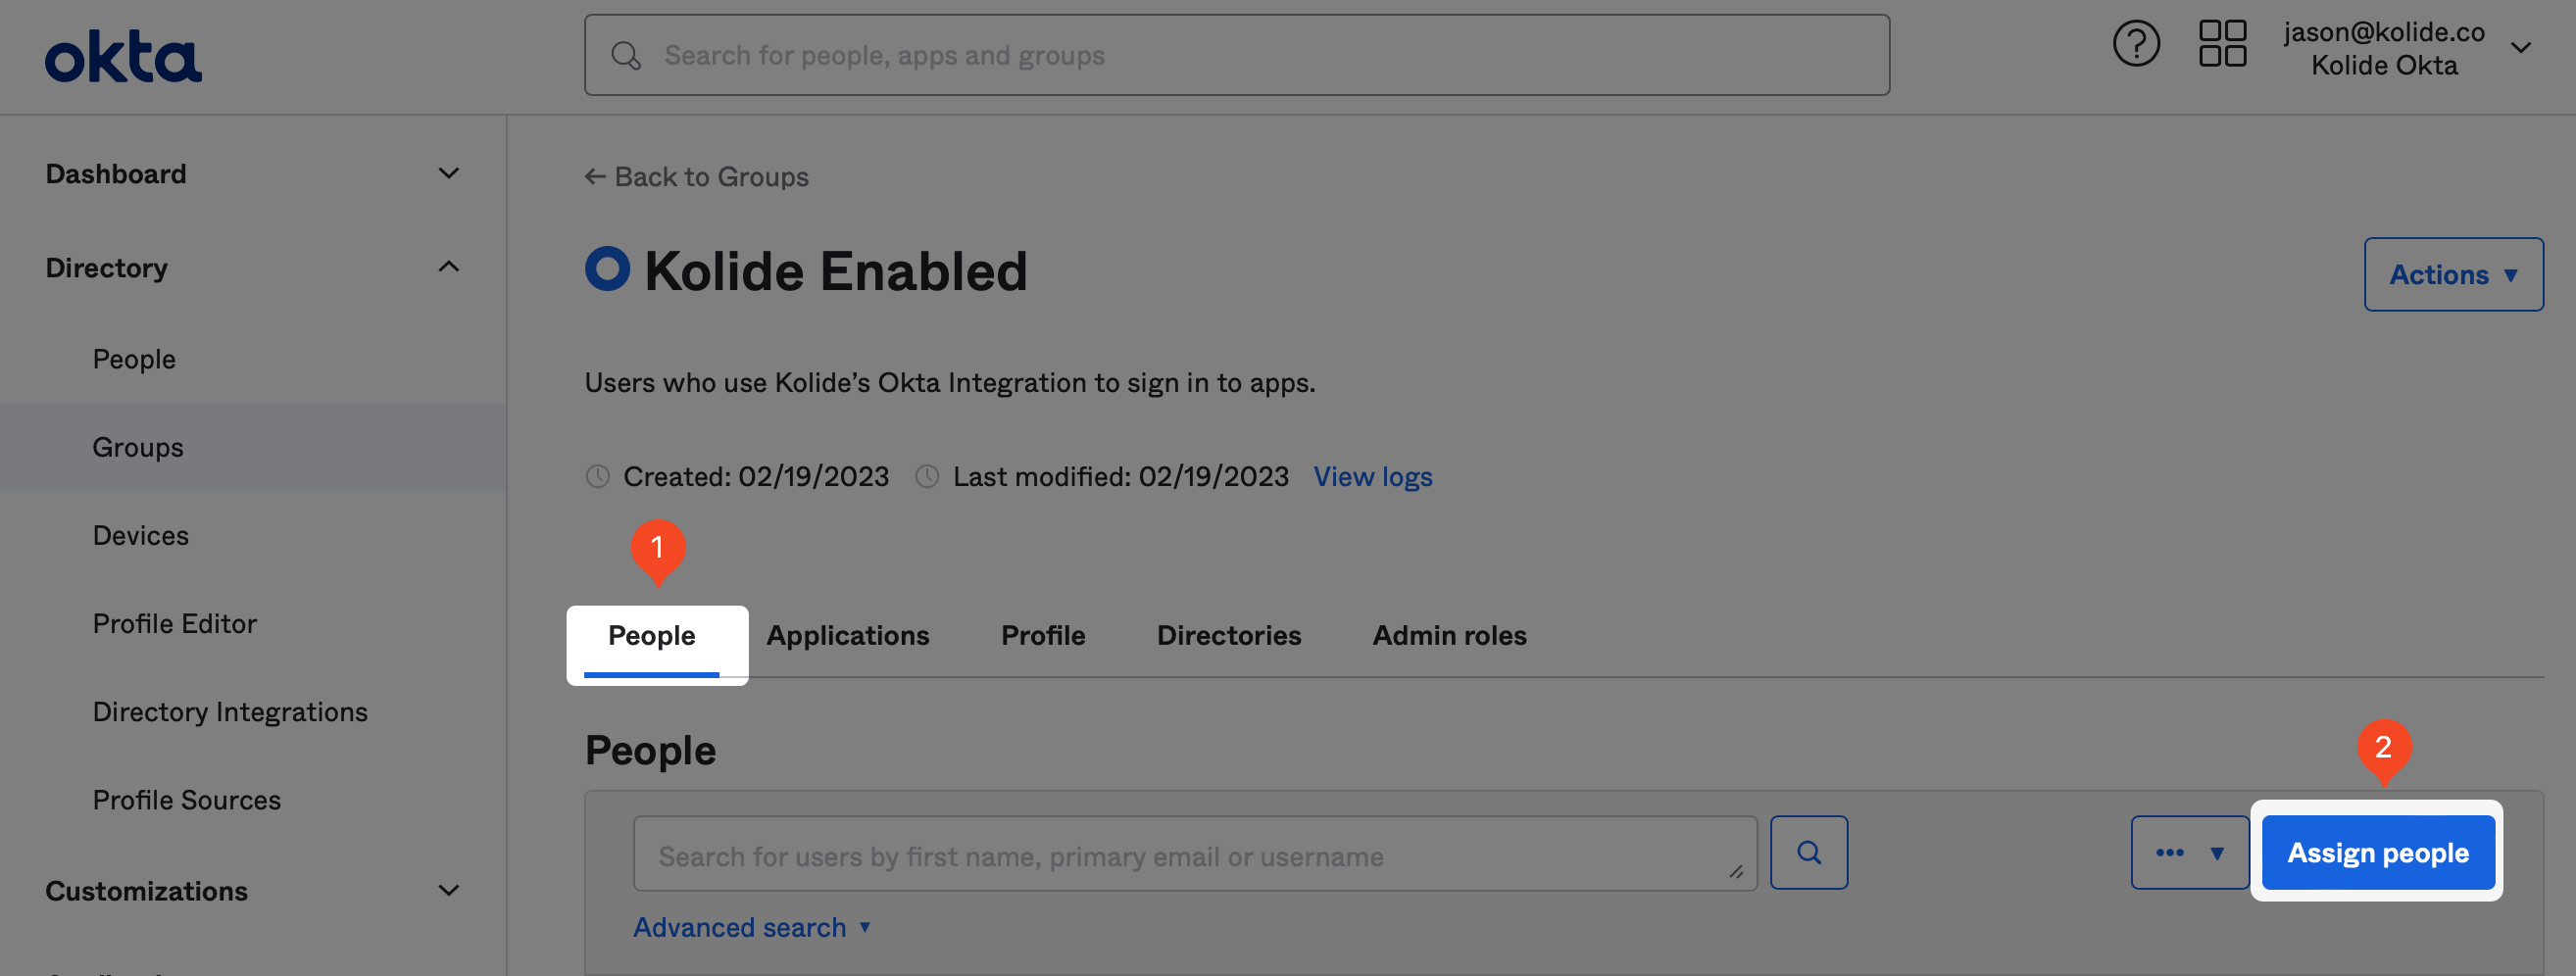Switch to the Admin roles tab
The height and width of the screenshot is (976, 2576).
1449,636
